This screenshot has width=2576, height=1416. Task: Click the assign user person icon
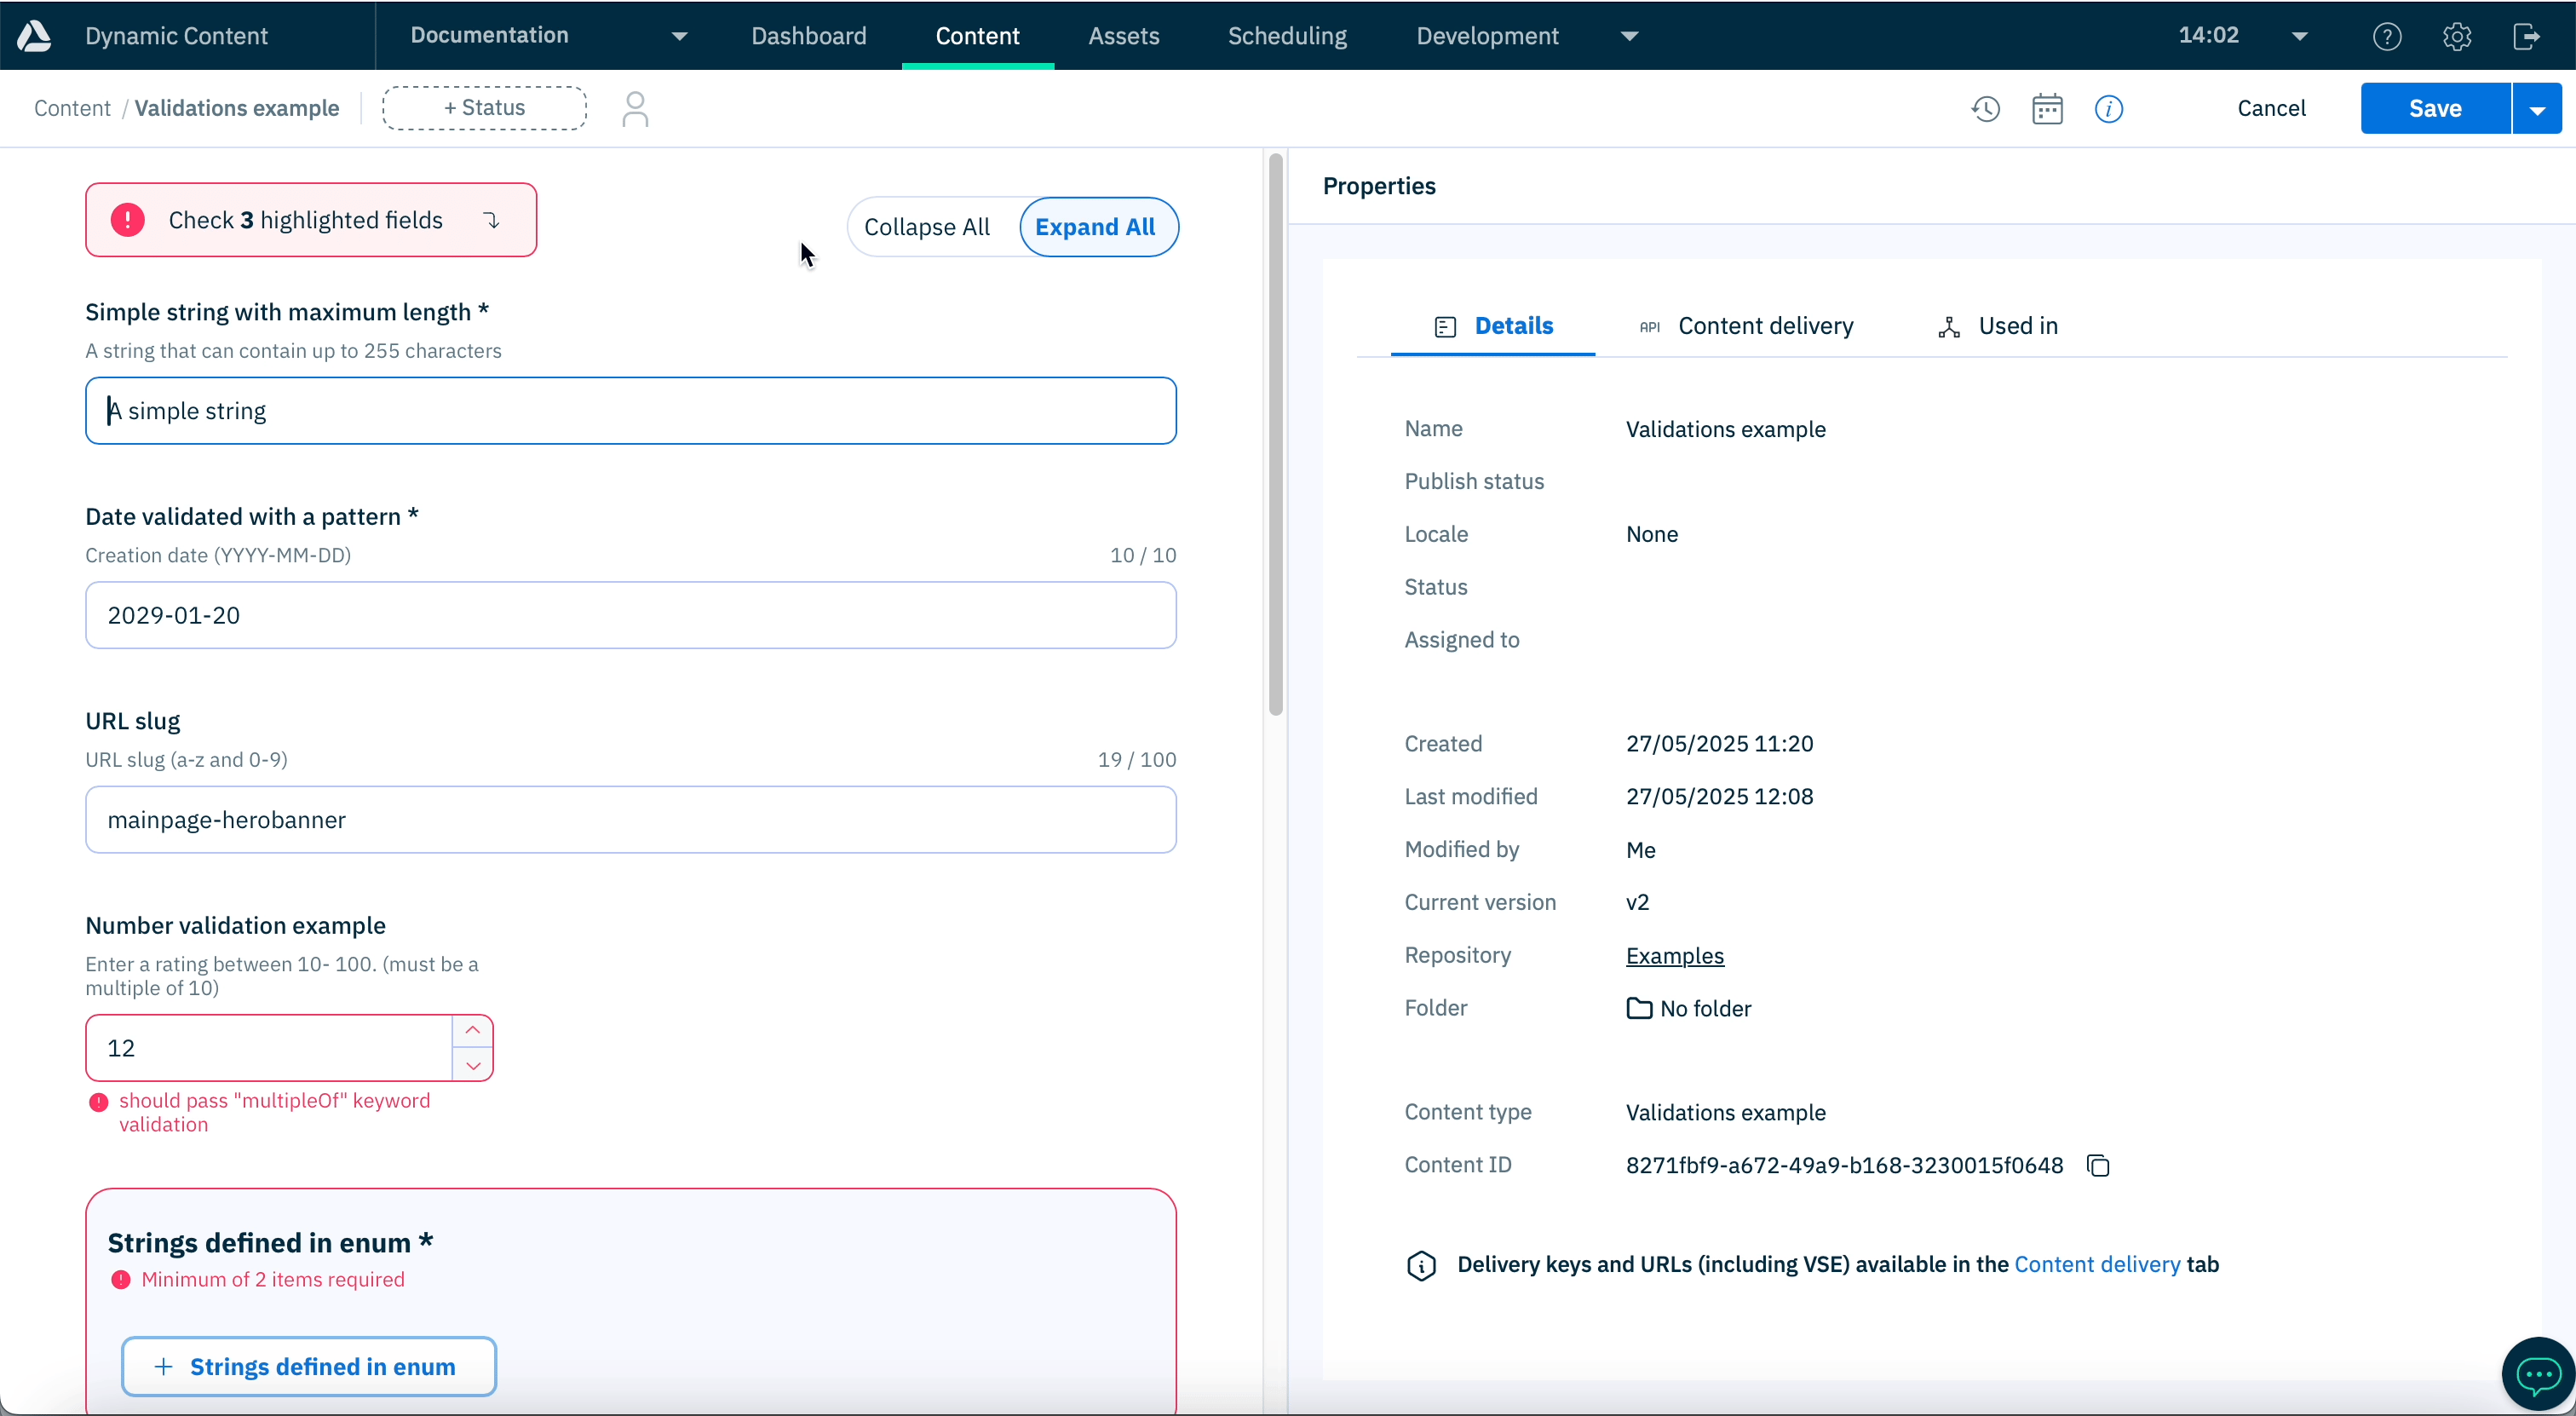tap(635, 108)
